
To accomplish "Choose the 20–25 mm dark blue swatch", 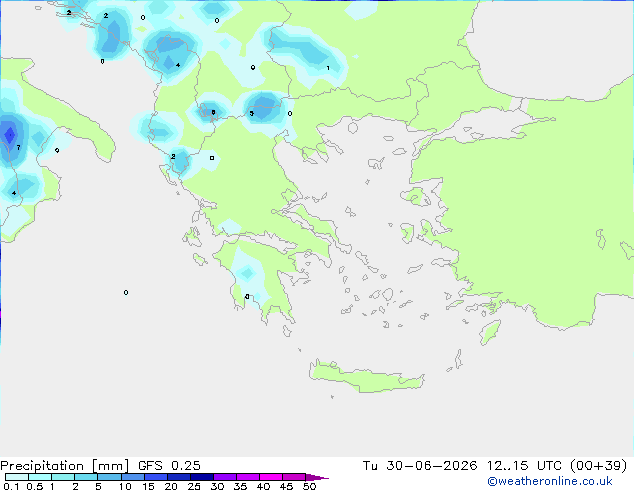I will (179, 477).
